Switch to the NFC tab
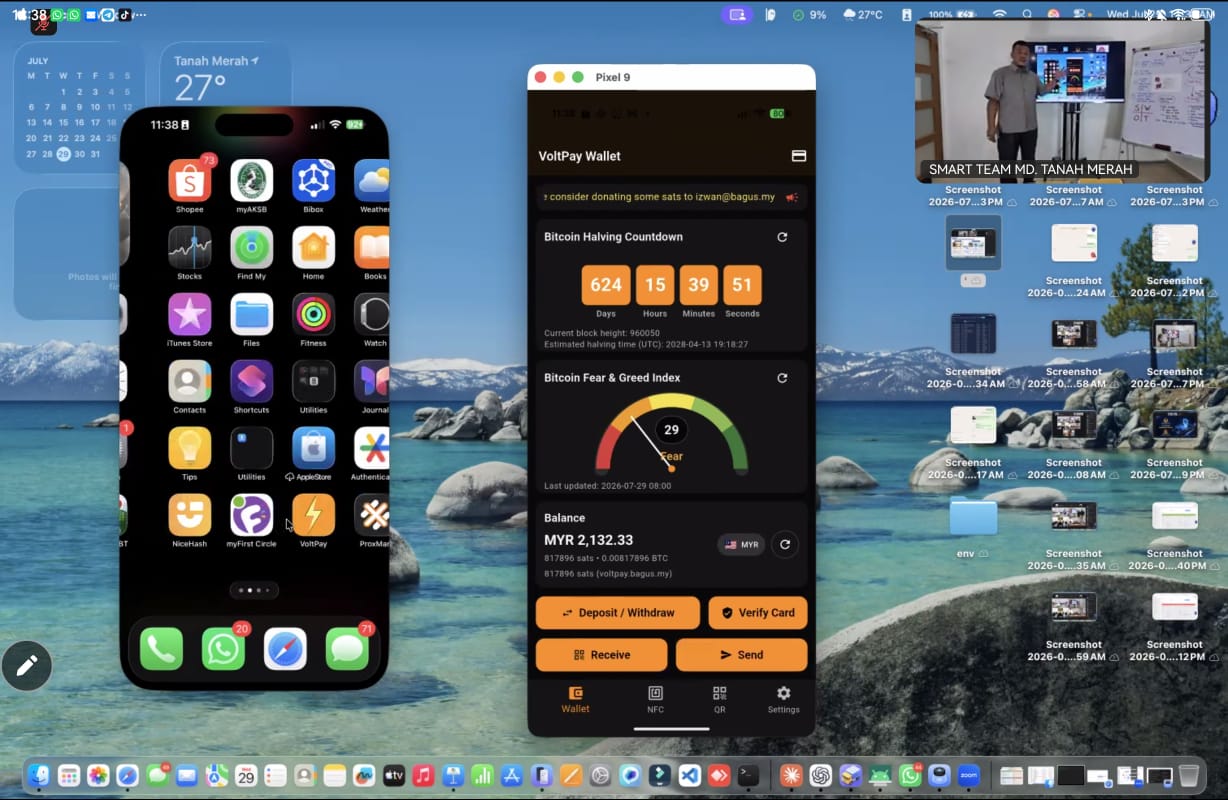 [655, 700]
